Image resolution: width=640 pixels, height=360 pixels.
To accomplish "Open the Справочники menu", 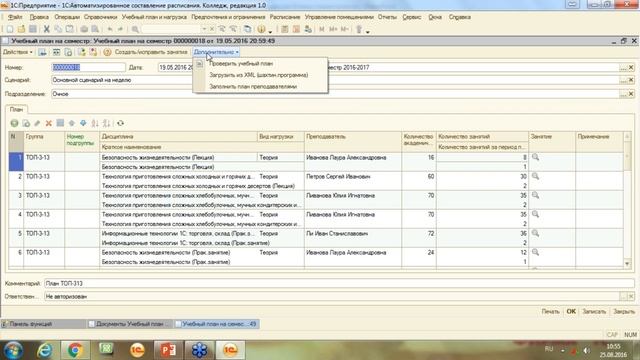I will (100, 17).
